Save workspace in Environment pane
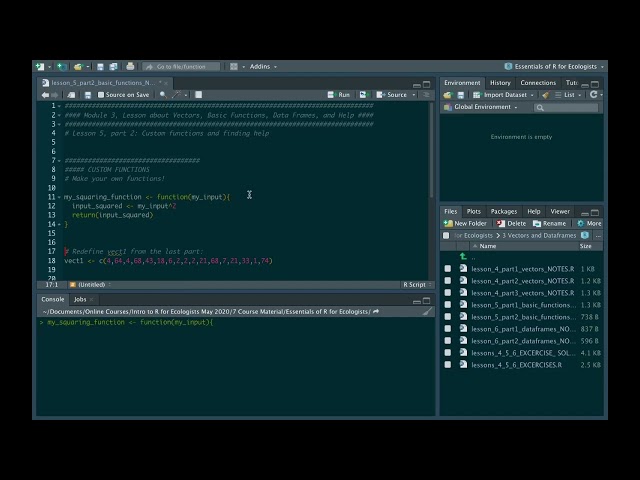This screenshot has height=480, width=640. [461, 95]
